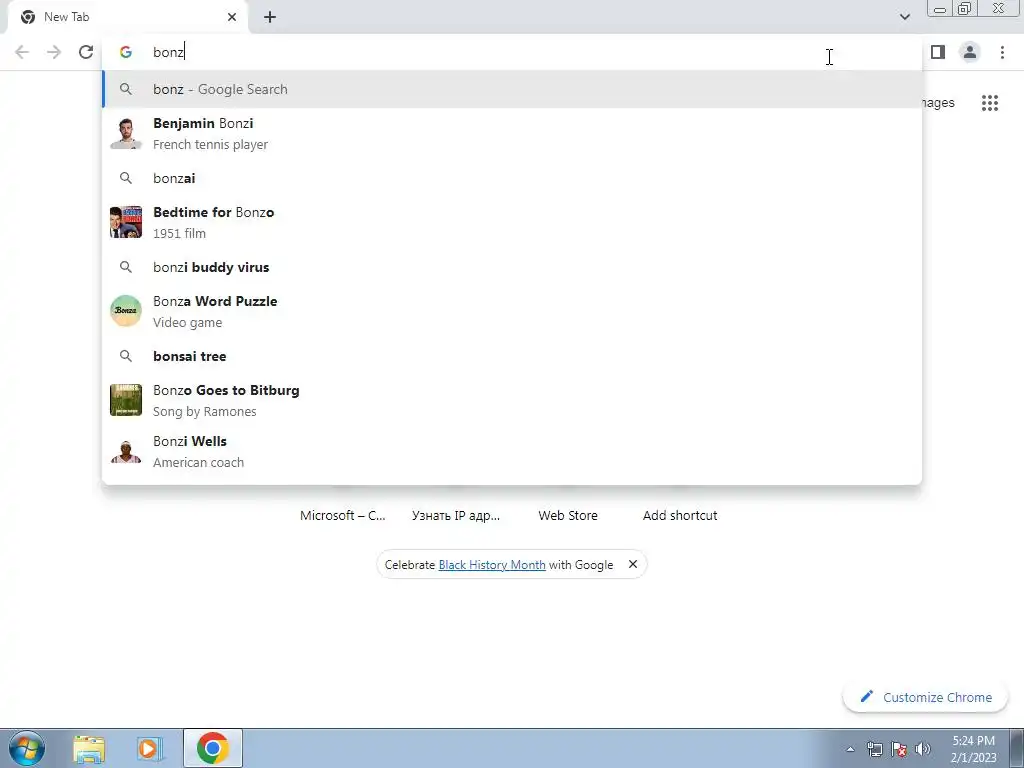The height and width of the screenshot is (768, 1024).
Task: Click the volume speaker tray icon
Action: [x=922, y=749]
